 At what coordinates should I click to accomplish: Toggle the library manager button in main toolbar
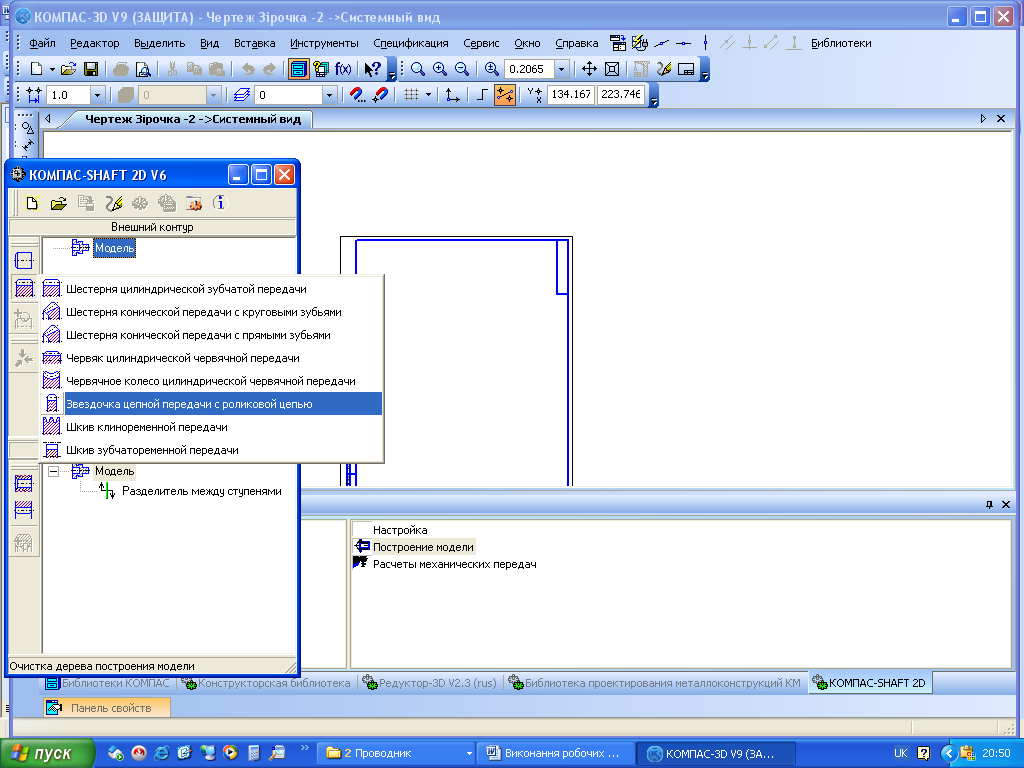298,69
